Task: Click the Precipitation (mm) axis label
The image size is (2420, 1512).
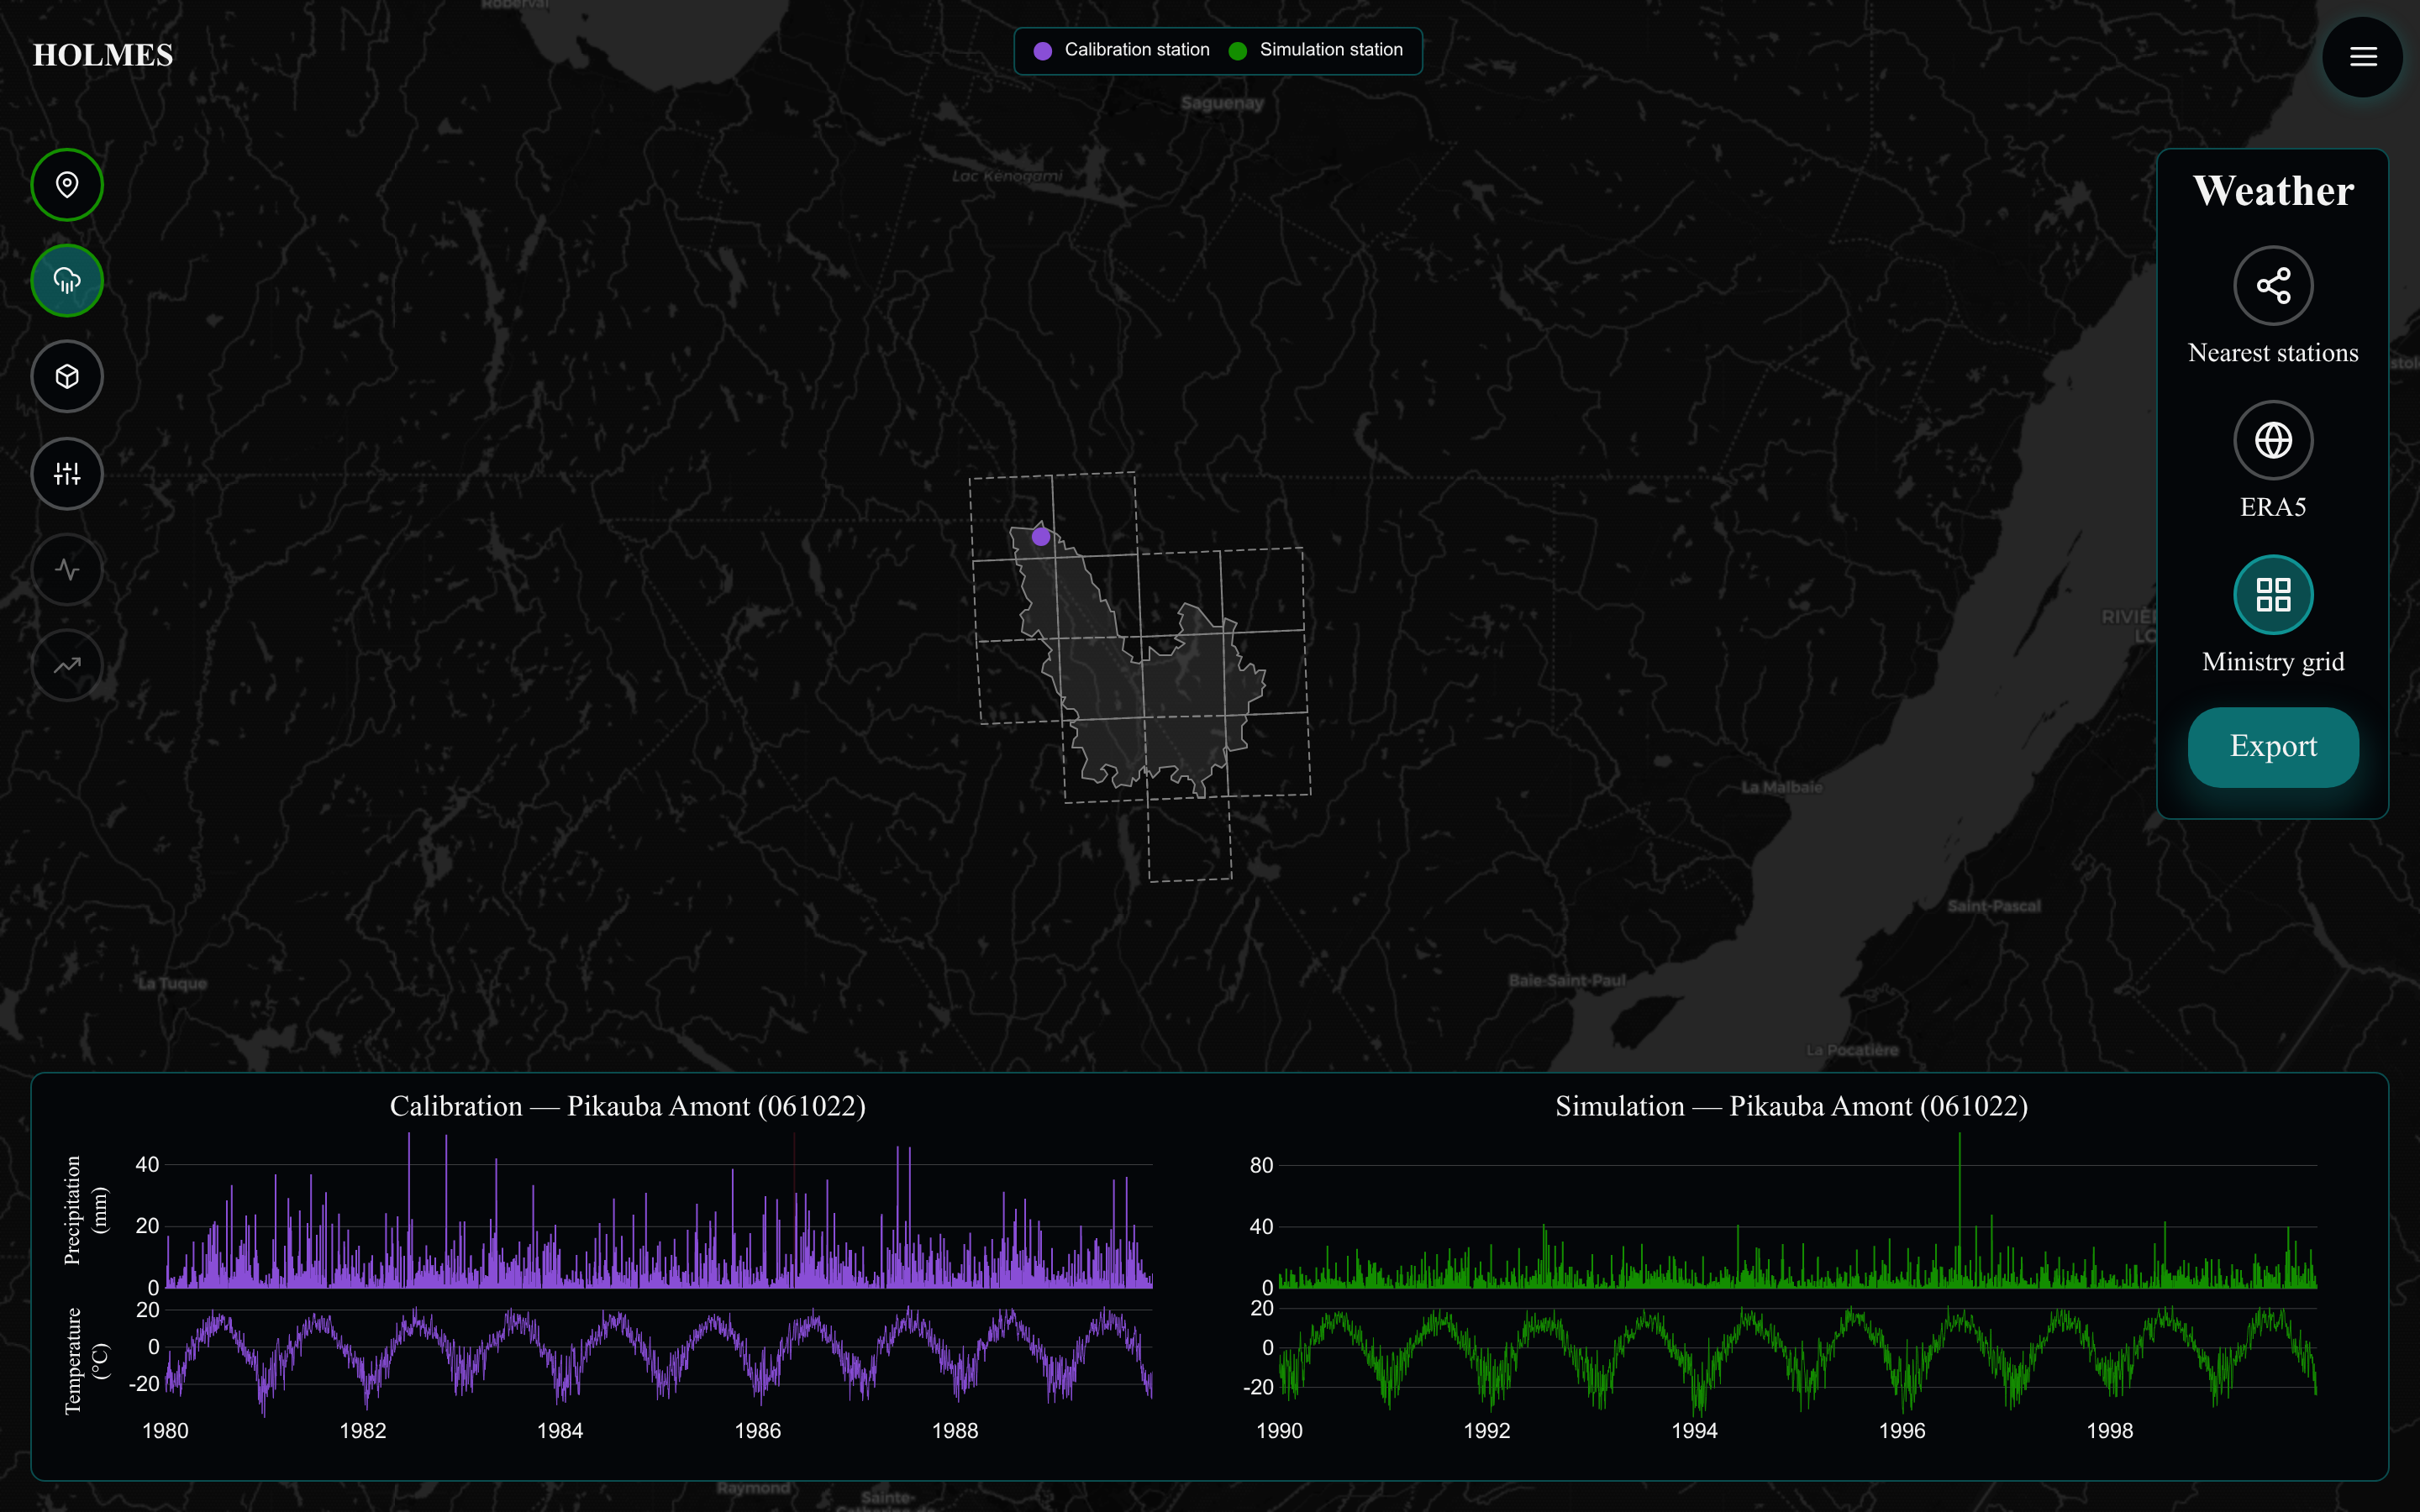Action: (x=85, y=1210)
